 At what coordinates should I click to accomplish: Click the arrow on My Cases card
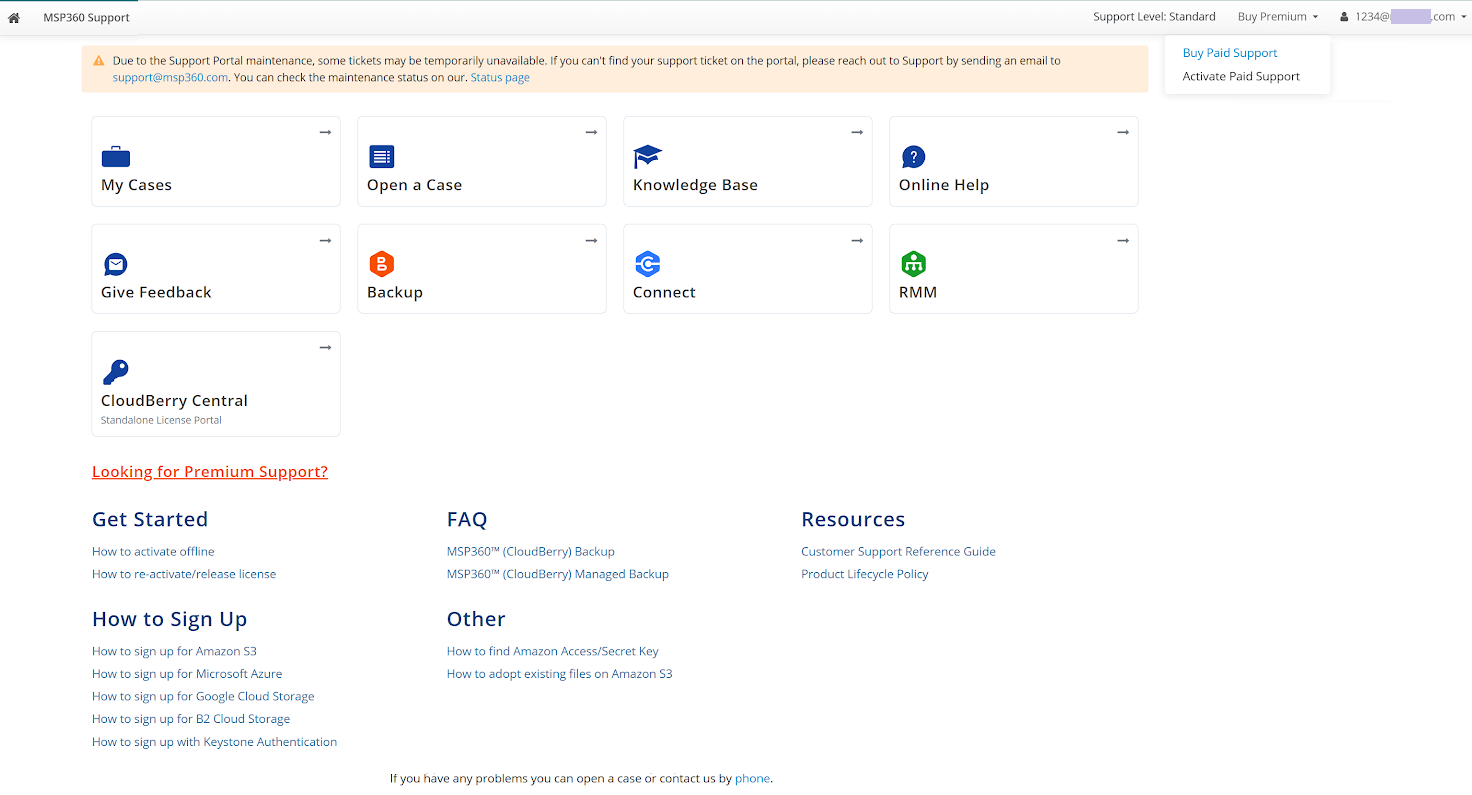[325, 132]
